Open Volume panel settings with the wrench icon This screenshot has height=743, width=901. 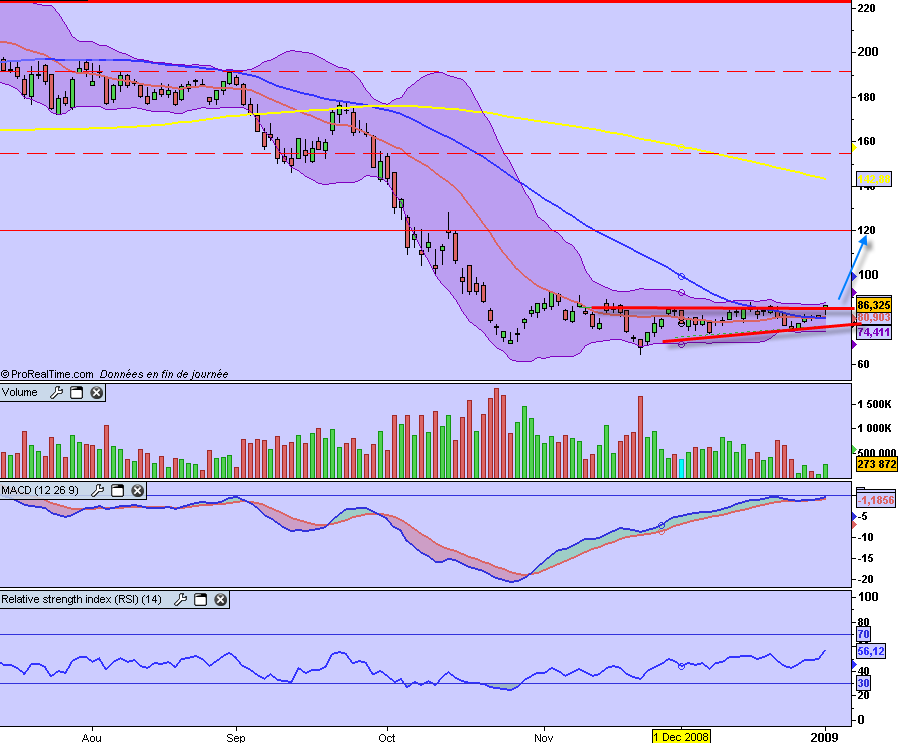[57, 392]
